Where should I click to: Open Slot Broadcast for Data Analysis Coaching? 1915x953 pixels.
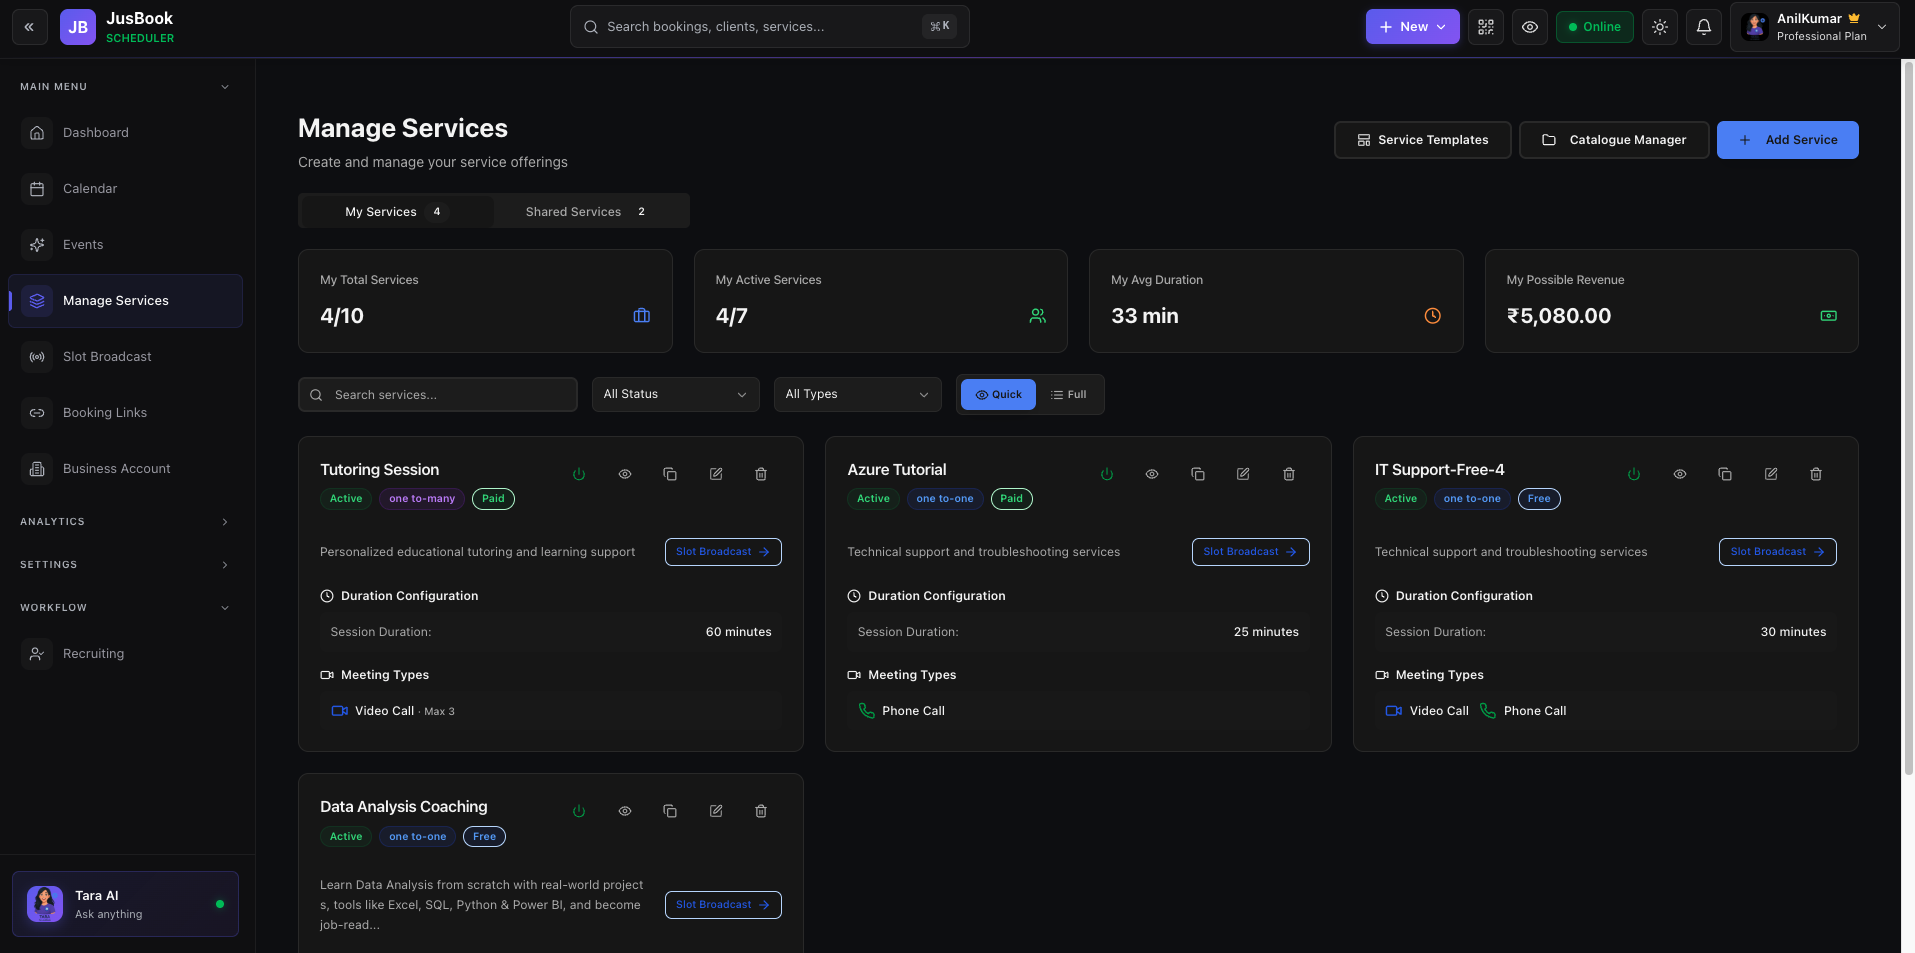(722, 904)
